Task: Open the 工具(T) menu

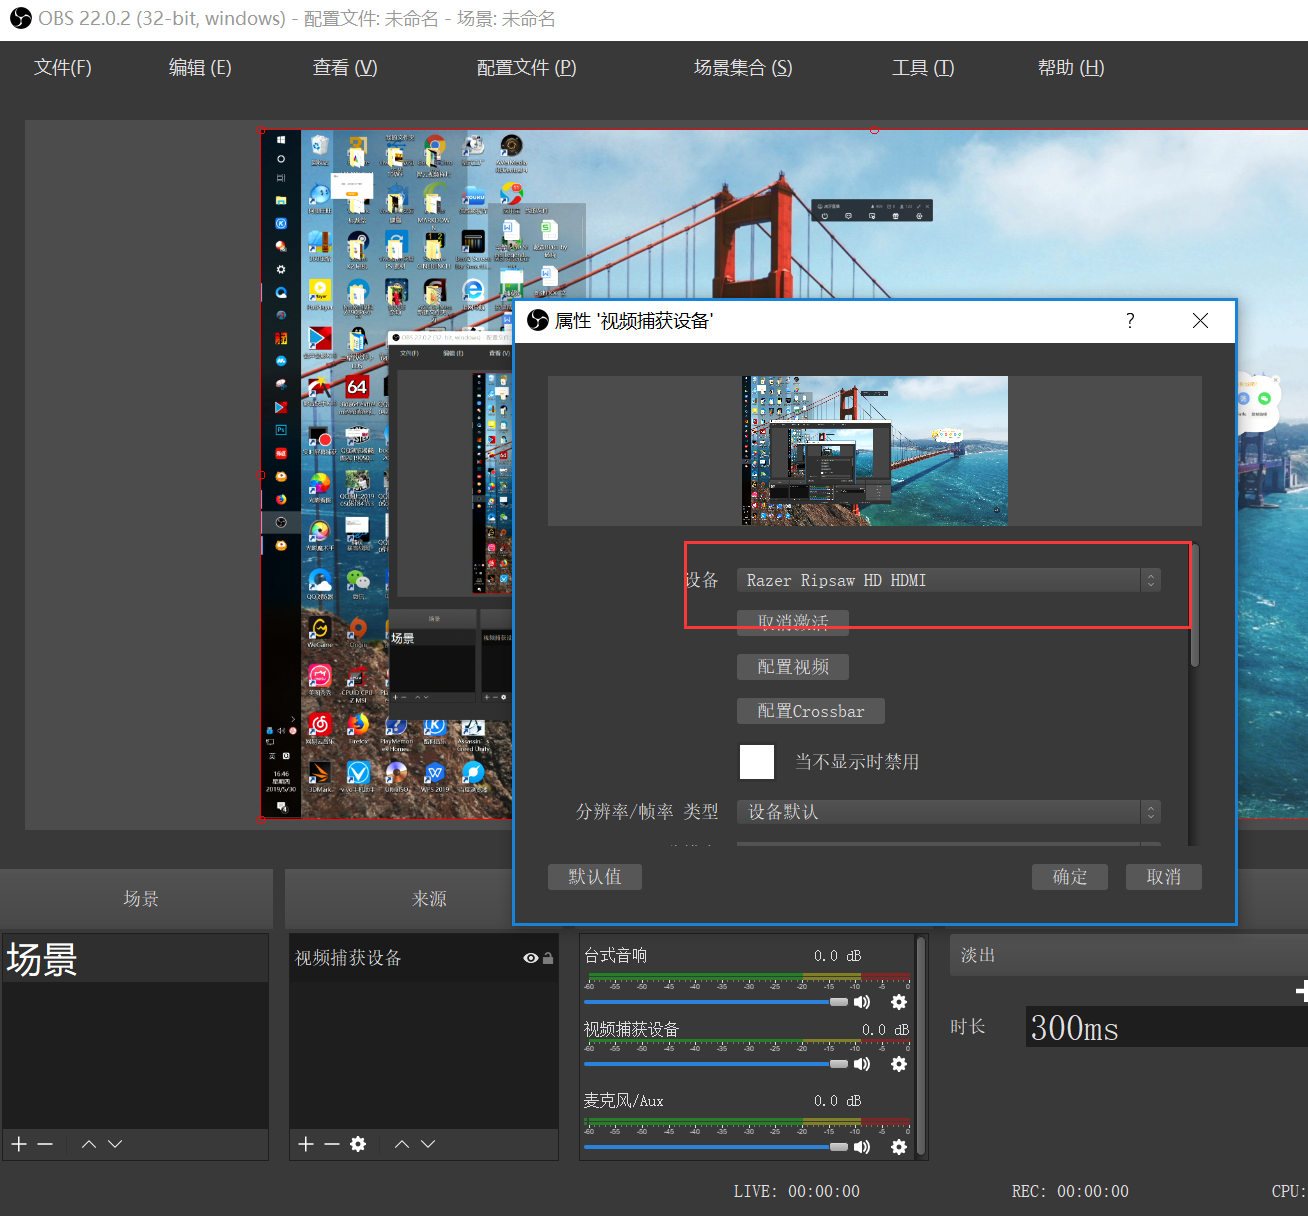Action: pyautogui.click(x=922, y=68)
